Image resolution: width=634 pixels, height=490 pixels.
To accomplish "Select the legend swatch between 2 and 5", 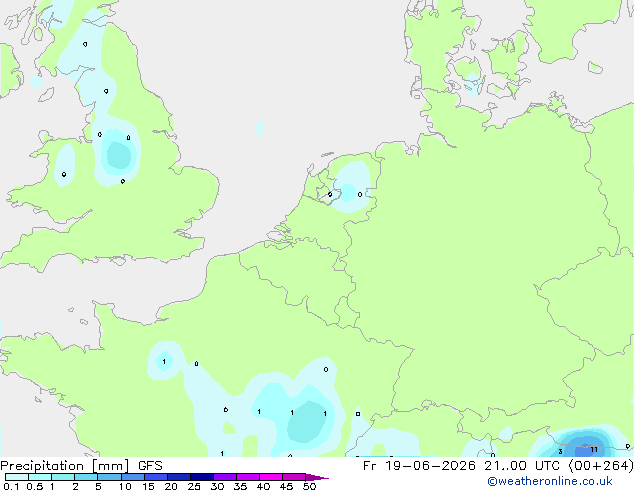I will click(86, 477).
